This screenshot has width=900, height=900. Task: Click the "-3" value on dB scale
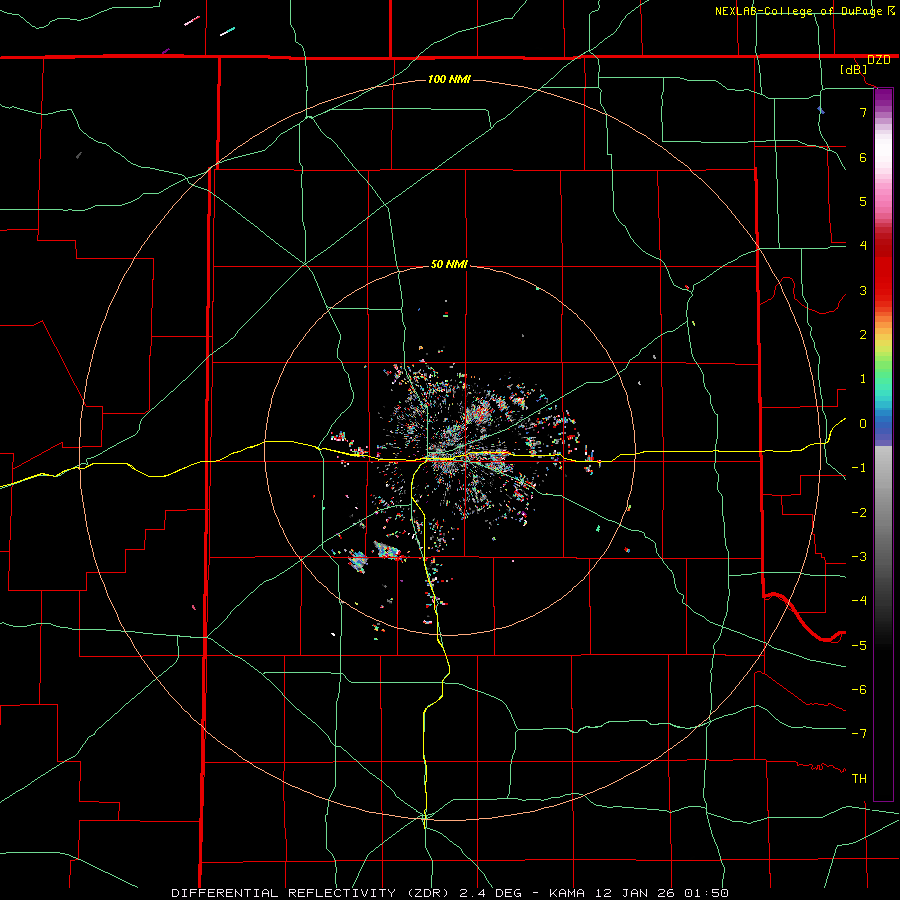click(x=859, y=557)
